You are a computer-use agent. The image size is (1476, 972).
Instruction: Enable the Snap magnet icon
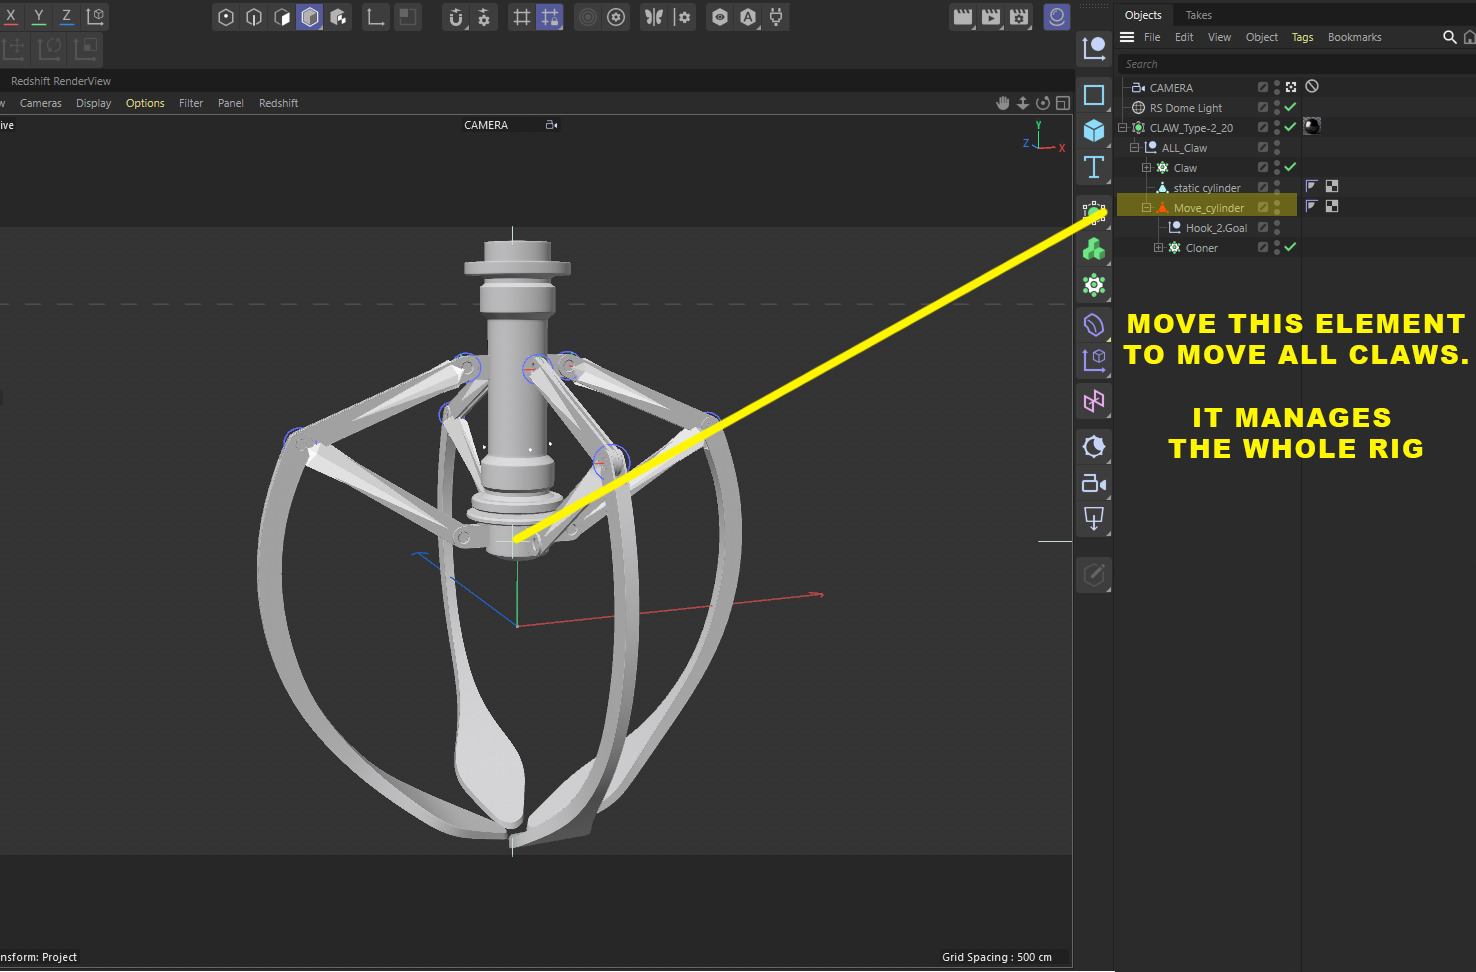(x=456, y=17)
